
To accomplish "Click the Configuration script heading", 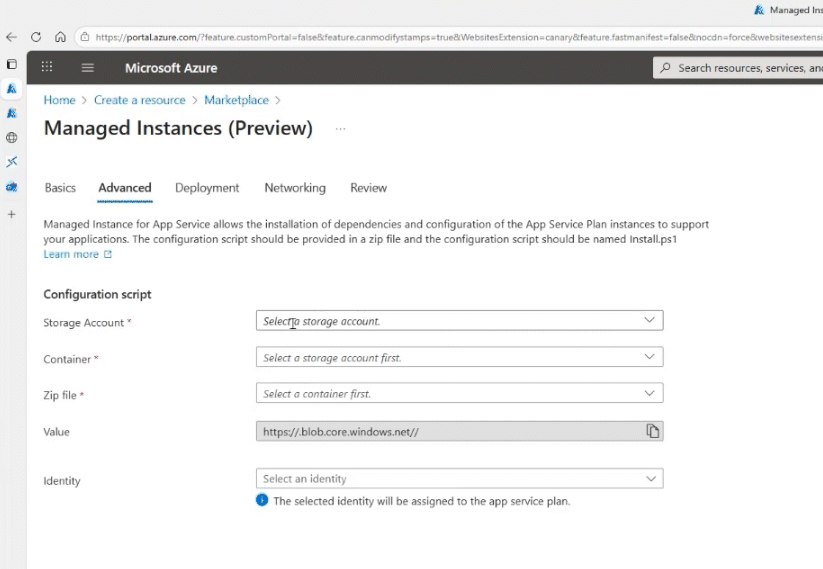I will [97, 294].
